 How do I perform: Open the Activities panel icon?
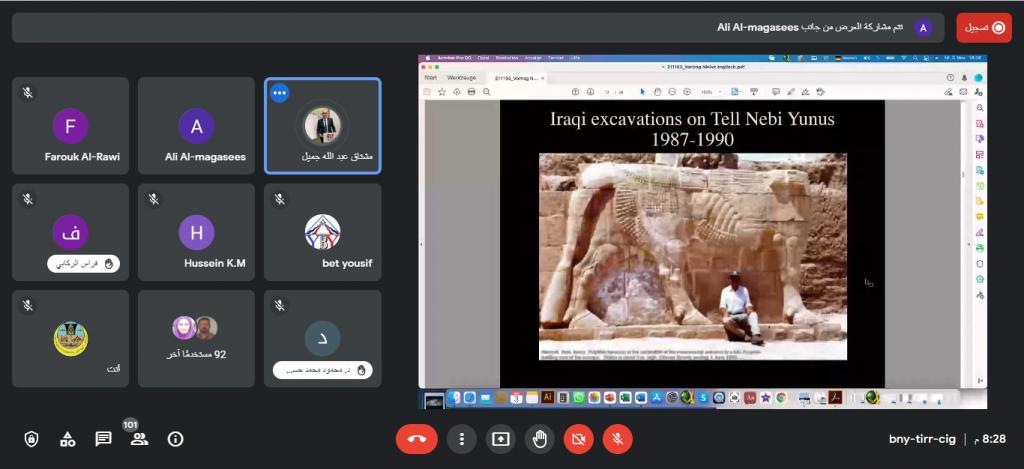67,439
